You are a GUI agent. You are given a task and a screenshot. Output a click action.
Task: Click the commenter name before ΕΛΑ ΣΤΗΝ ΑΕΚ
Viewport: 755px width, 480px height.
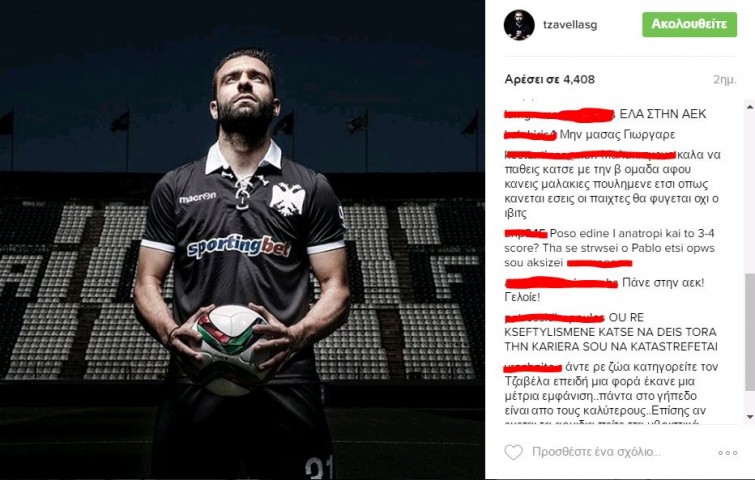(x=560, y=115)
